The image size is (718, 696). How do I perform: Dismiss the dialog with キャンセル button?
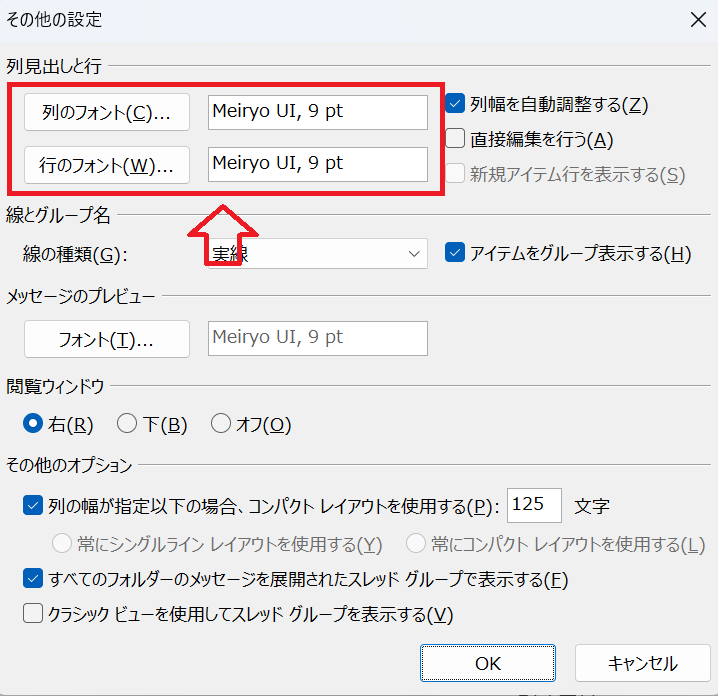[x=642, y=663]
